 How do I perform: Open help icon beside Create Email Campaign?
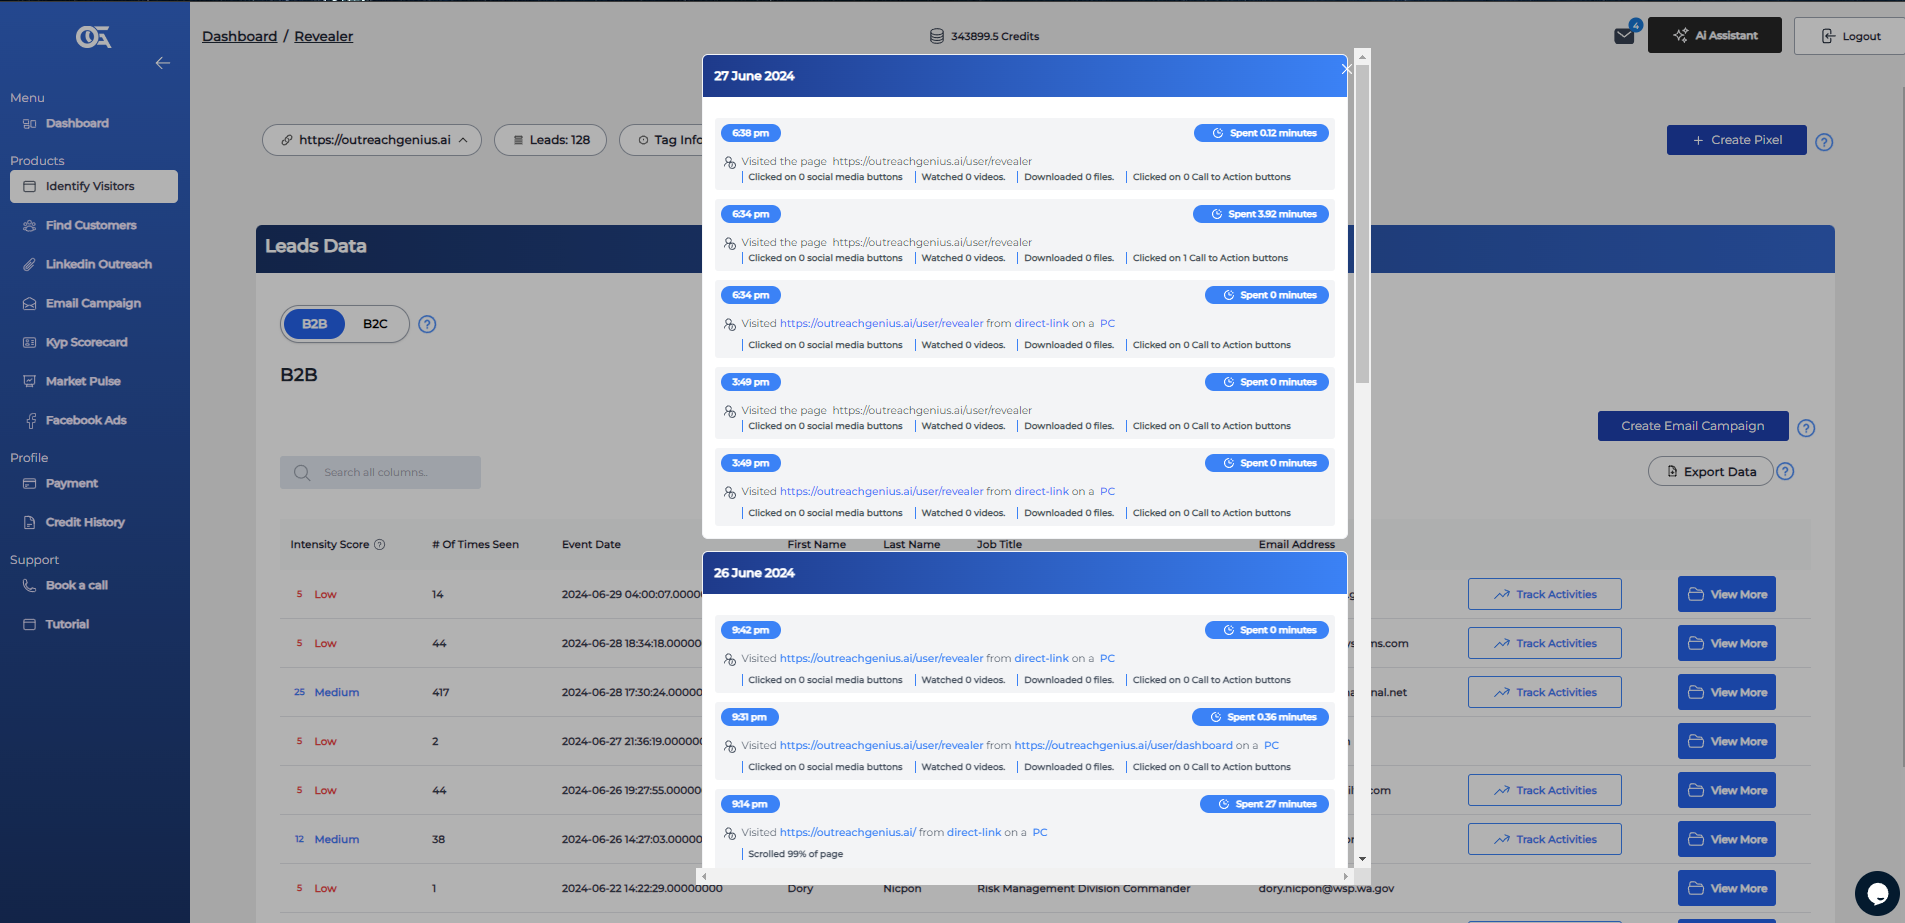point(1806,428)
